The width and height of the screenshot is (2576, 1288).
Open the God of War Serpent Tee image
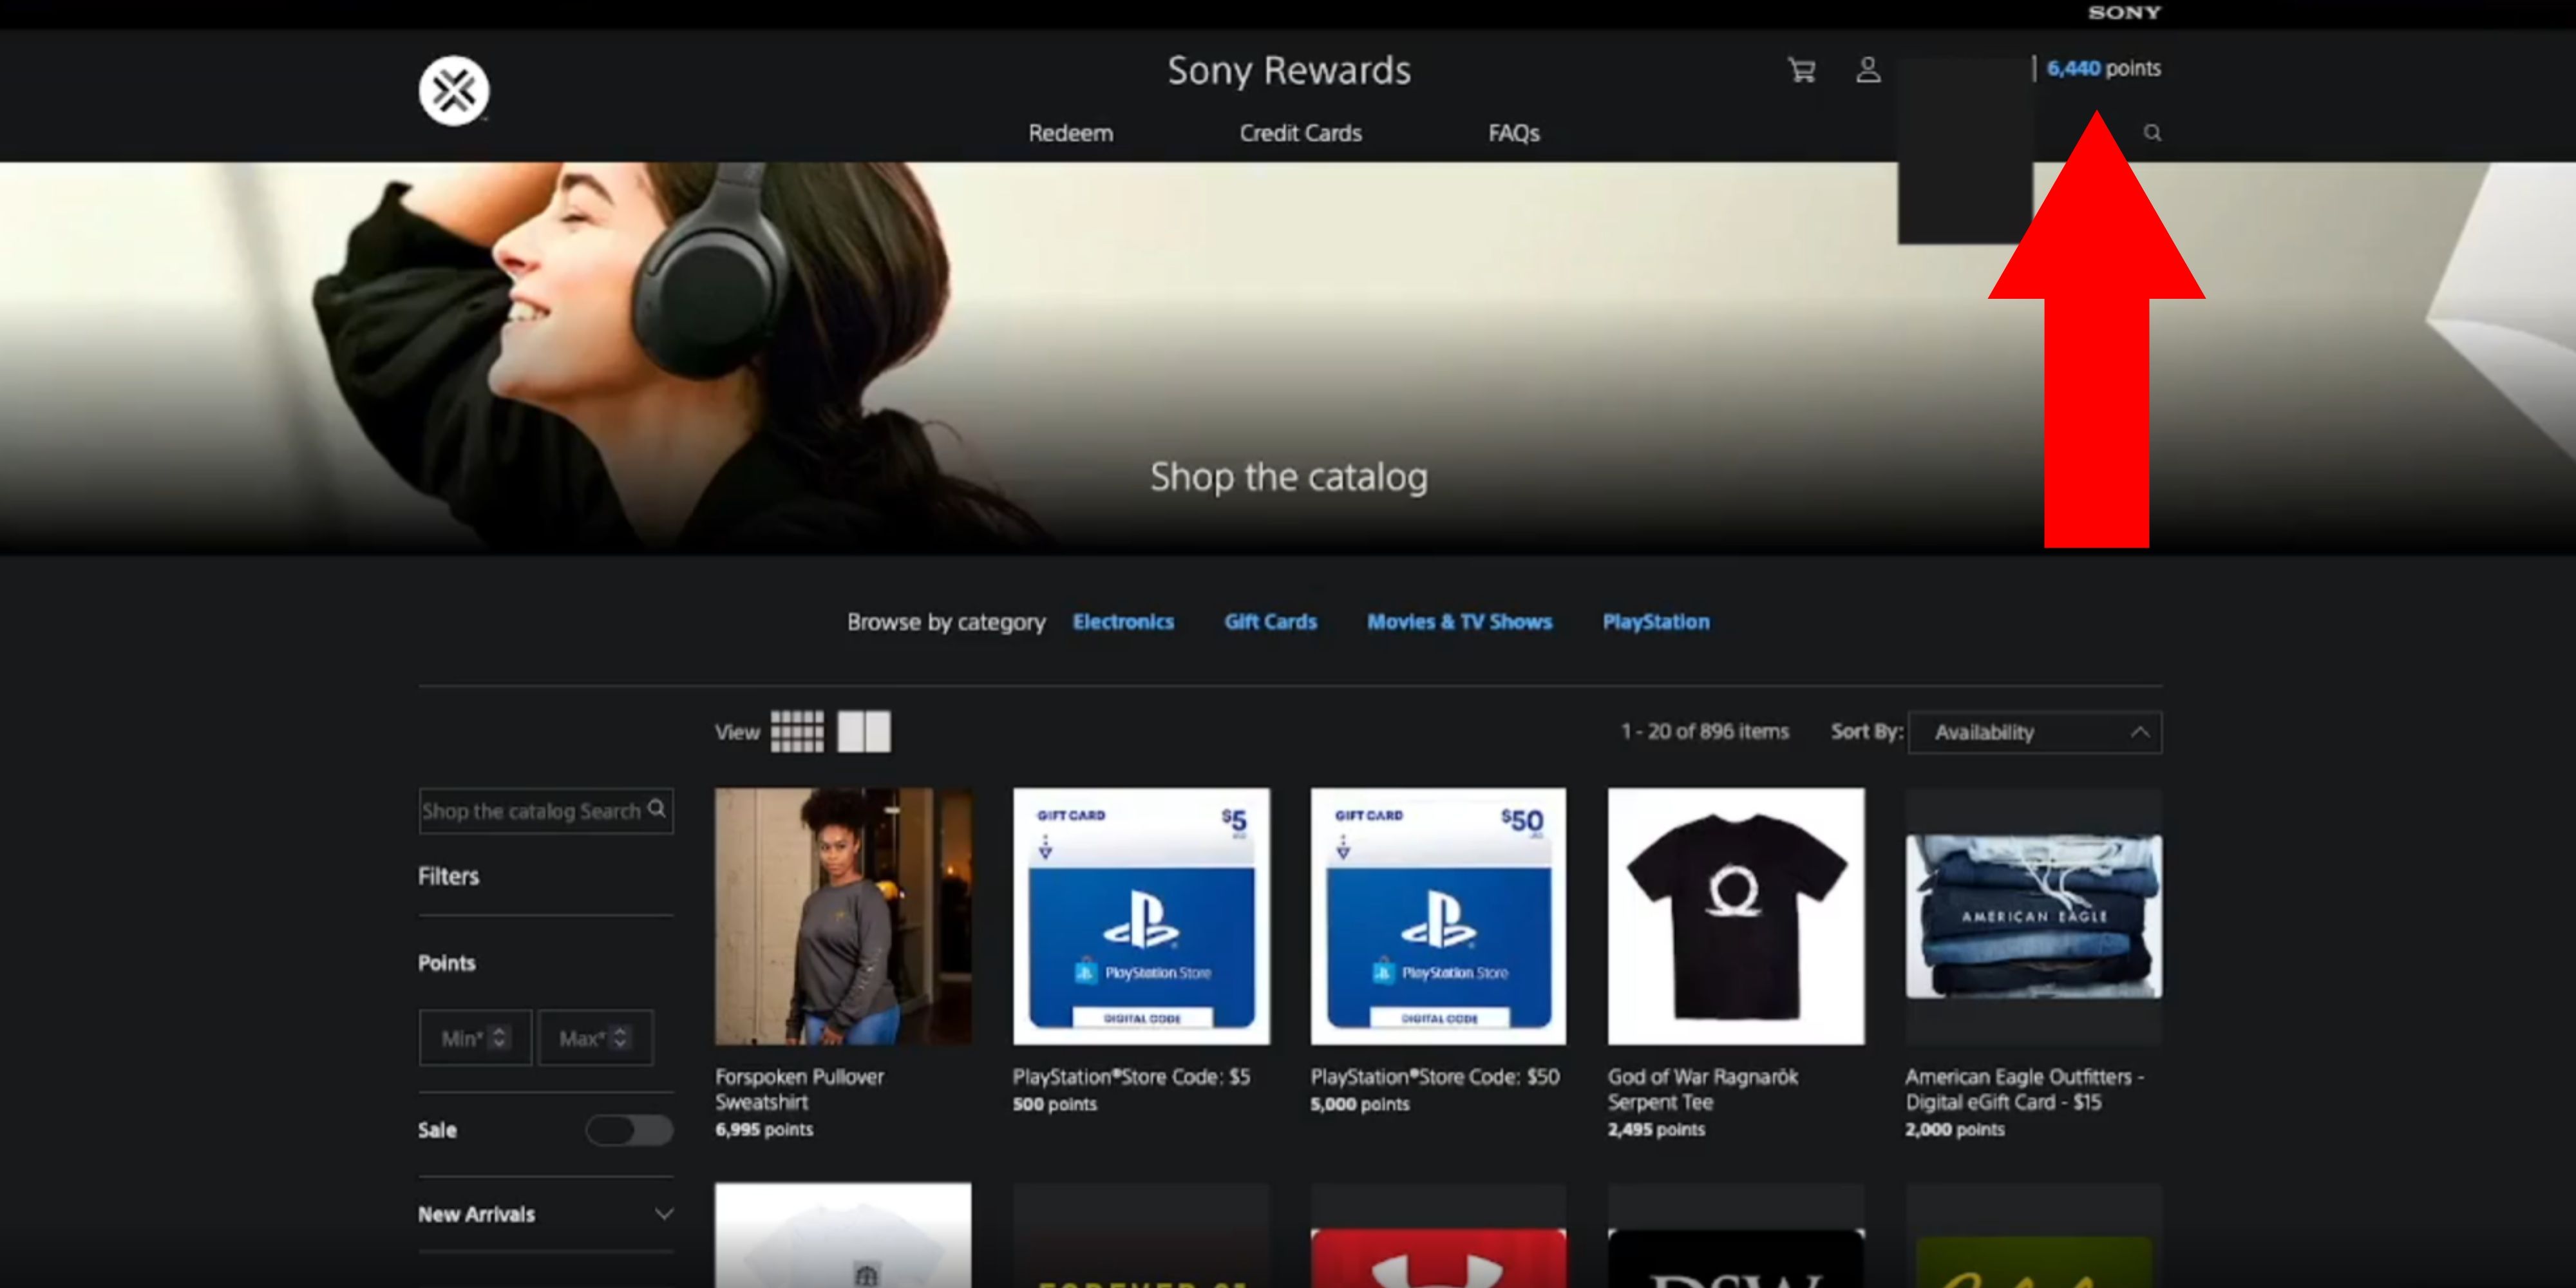(1736, 916)
